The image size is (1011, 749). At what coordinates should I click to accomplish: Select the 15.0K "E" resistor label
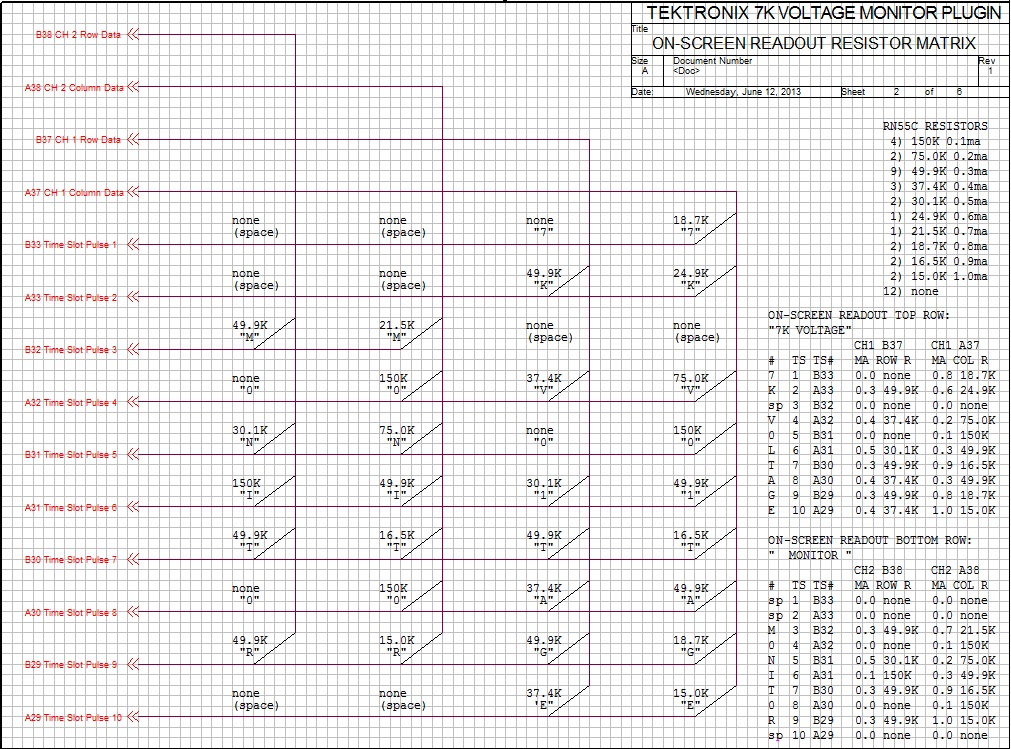coord(691,699)
